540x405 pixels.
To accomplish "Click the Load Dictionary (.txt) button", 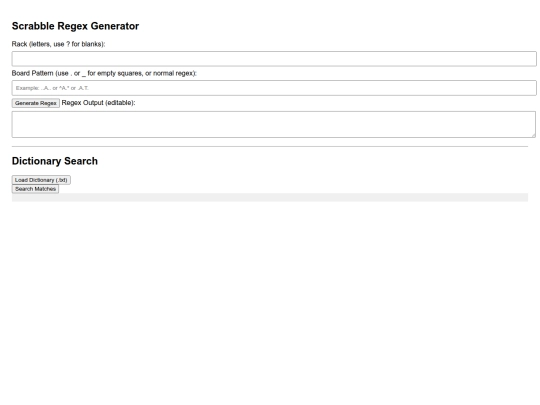I will coord(41,180).
